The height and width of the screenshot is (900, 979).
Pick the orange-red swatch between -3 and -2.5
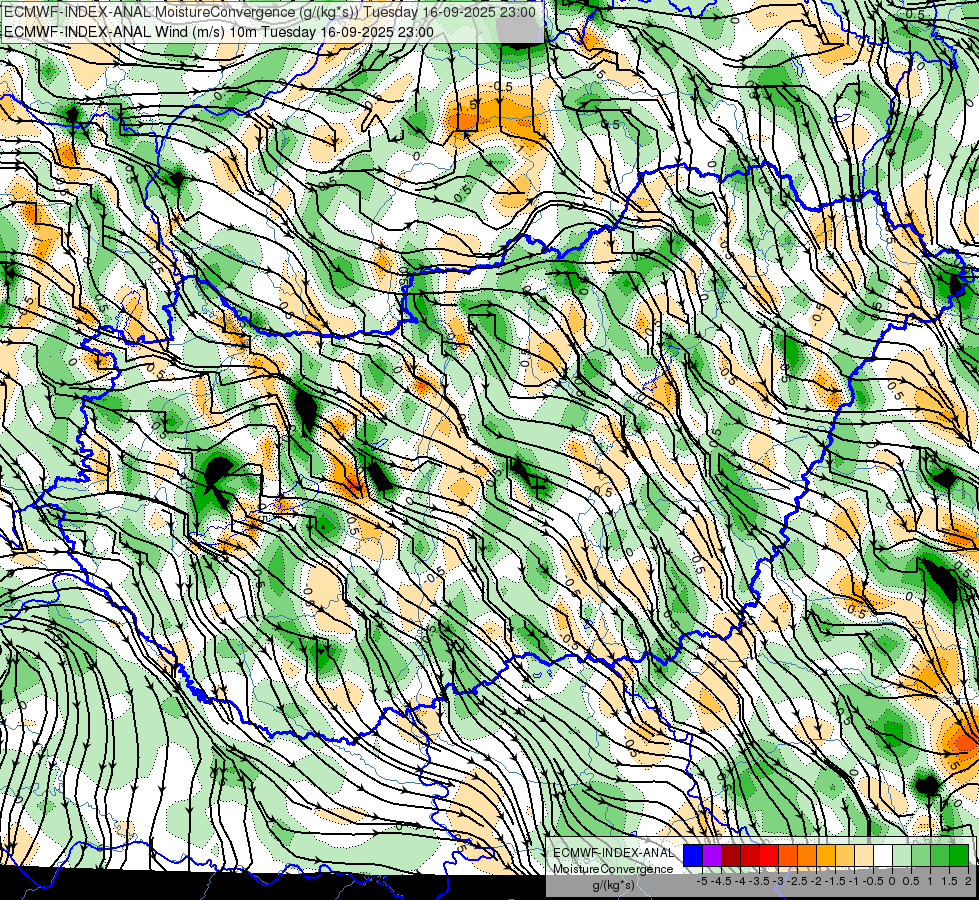pos(788,856)
